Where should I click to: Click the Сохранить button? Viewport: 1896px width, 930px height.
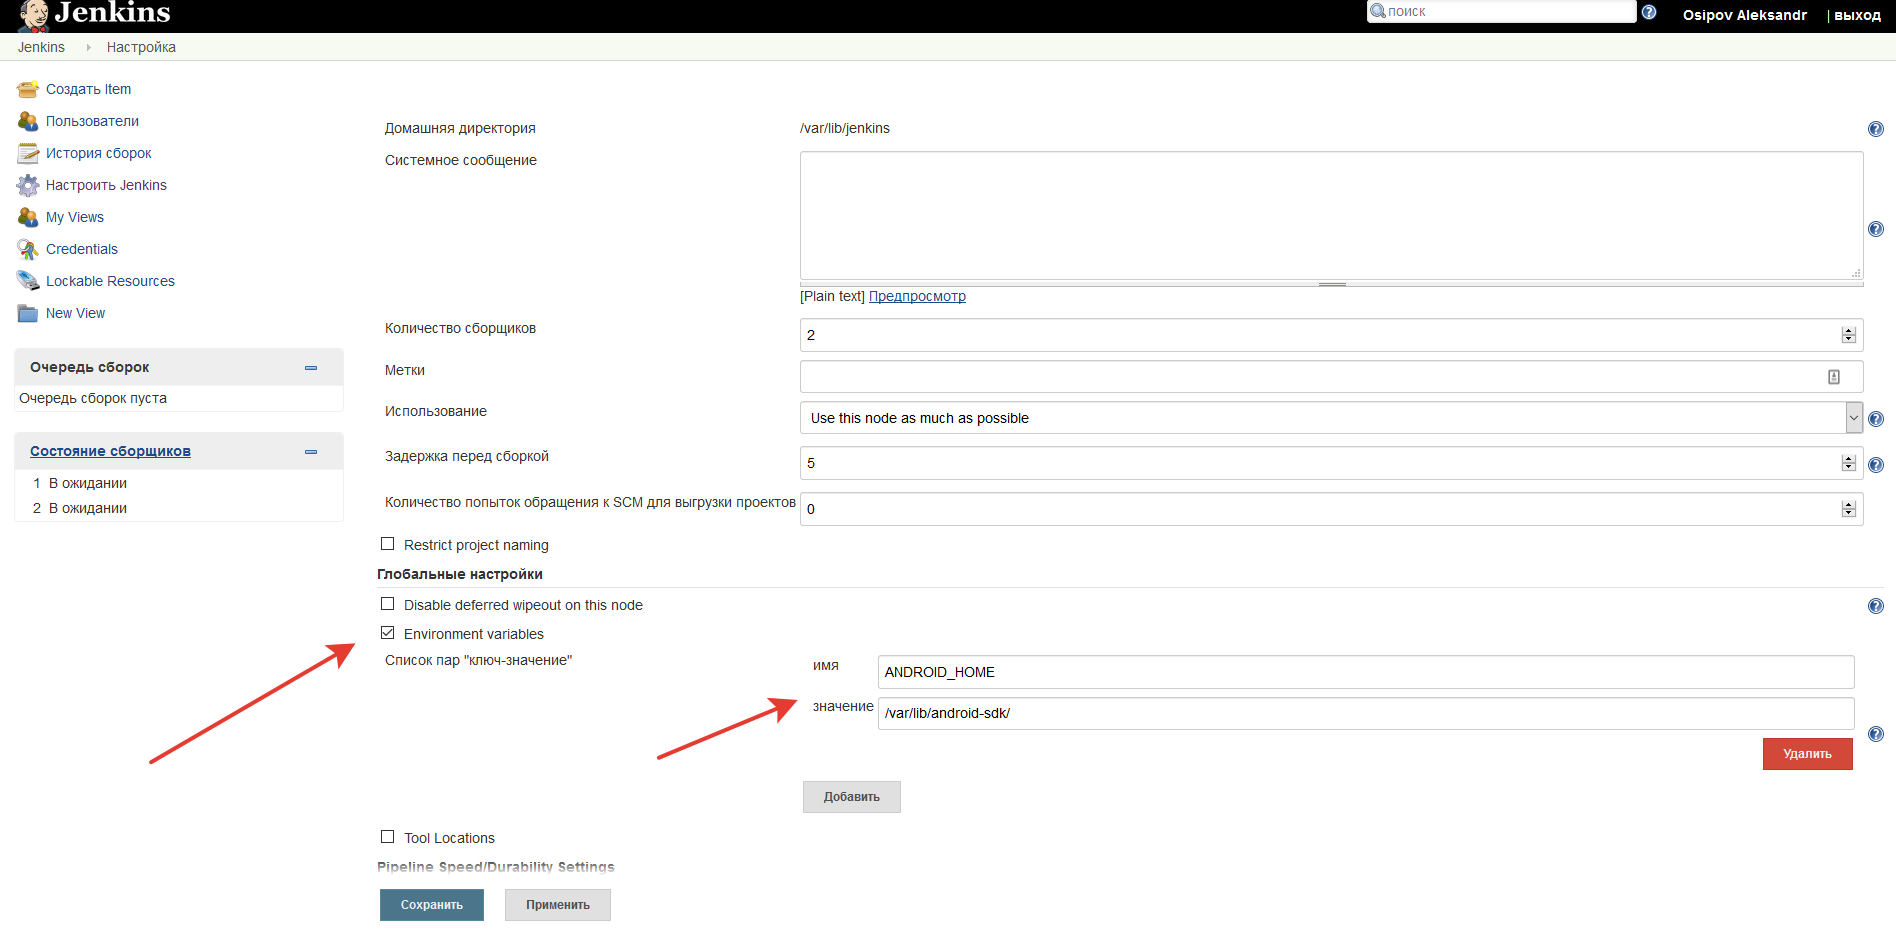(431, 904)
